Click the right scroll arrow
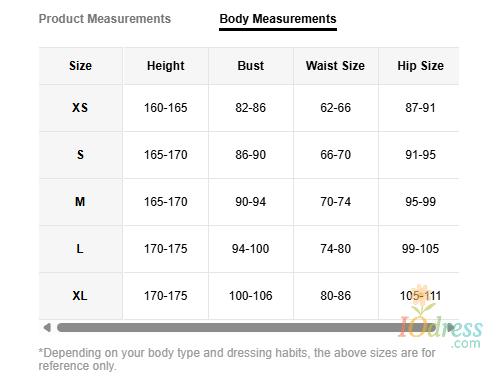504x388 pixels. coord(451,328)
